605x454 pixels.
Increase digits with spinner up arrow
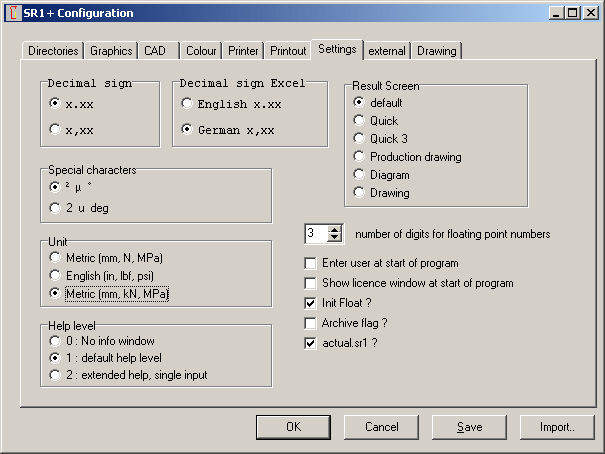334,229
